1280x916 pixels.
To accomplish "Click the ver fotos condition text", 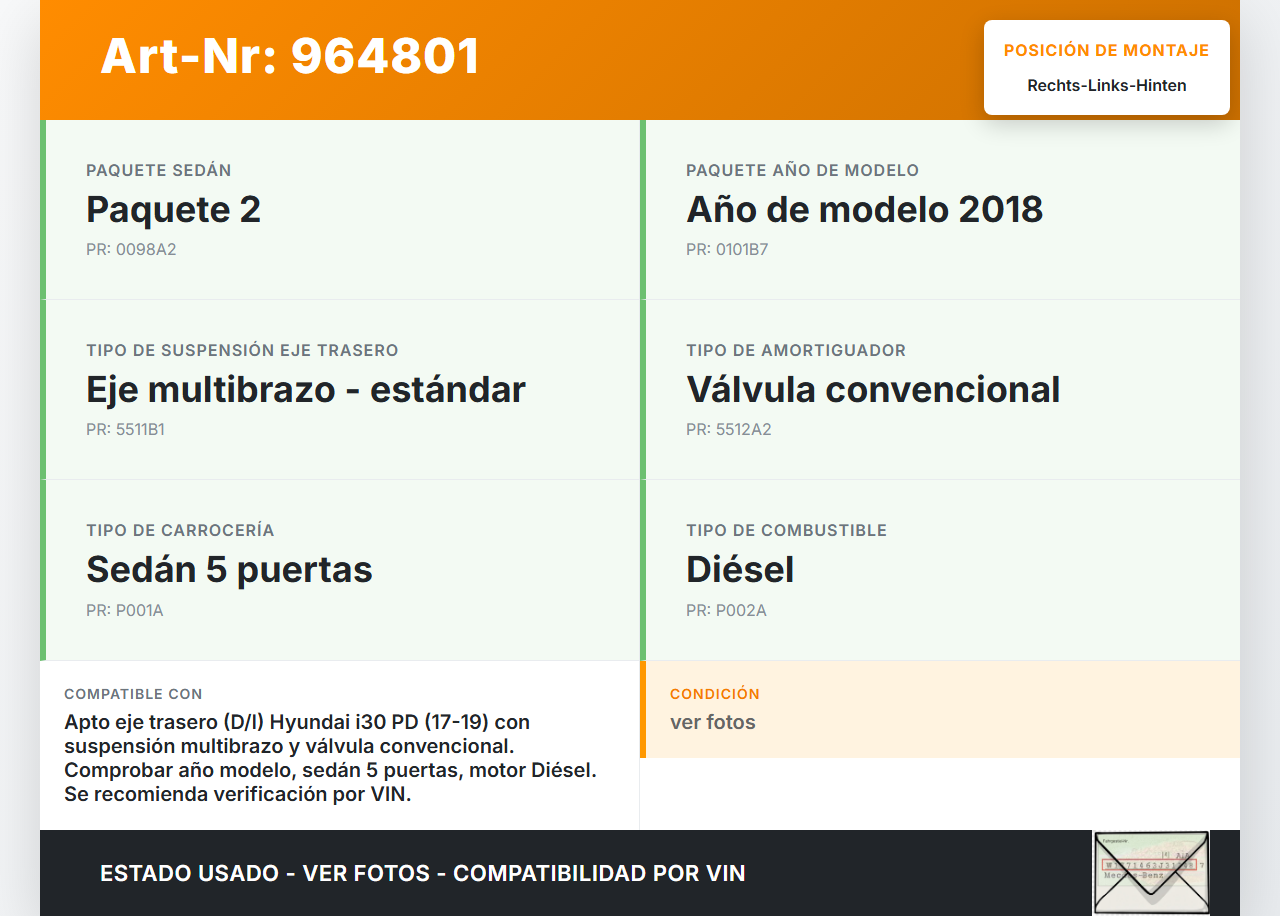I will [713, 722].
